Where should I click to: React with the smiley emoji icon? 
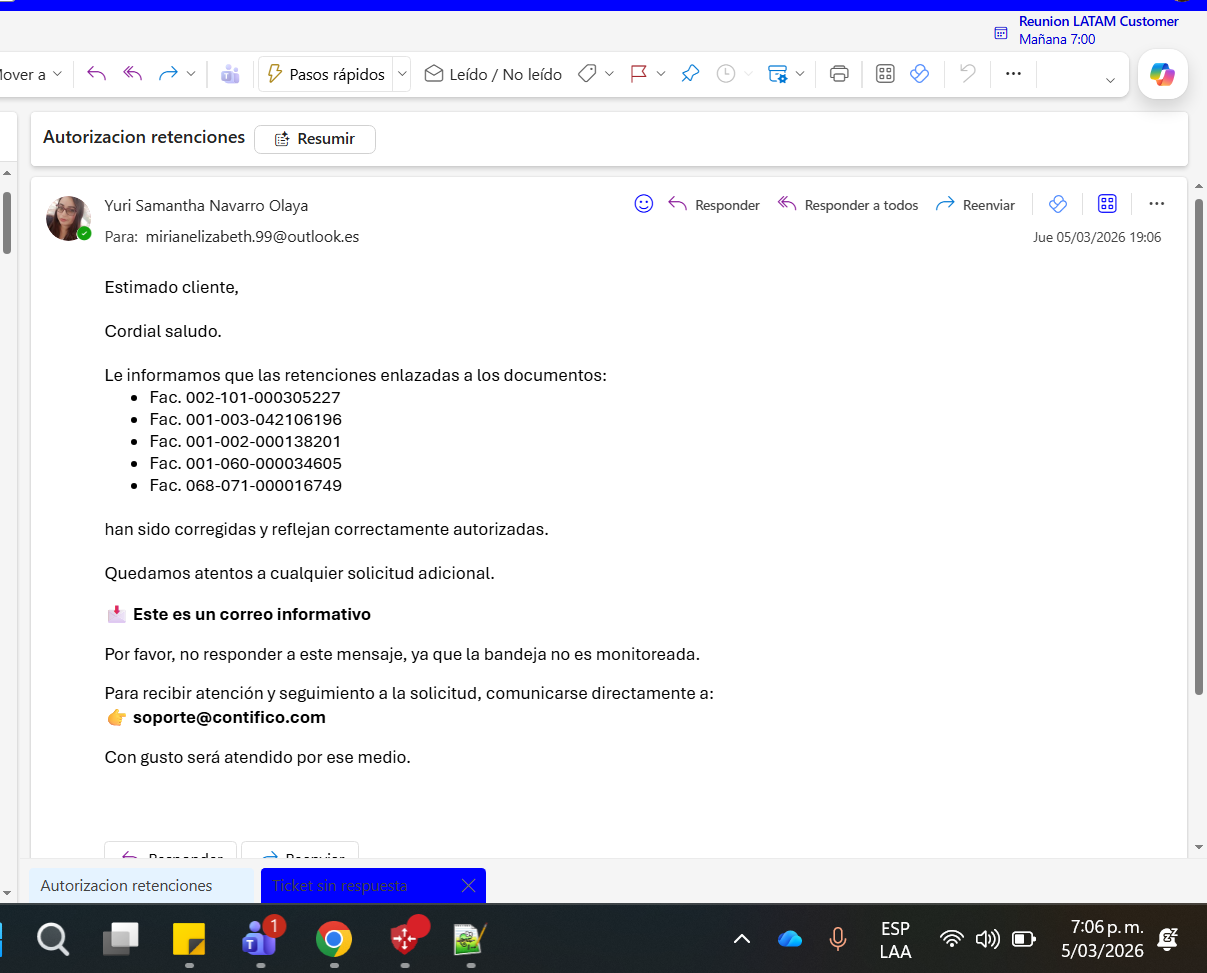click(644, 204)
